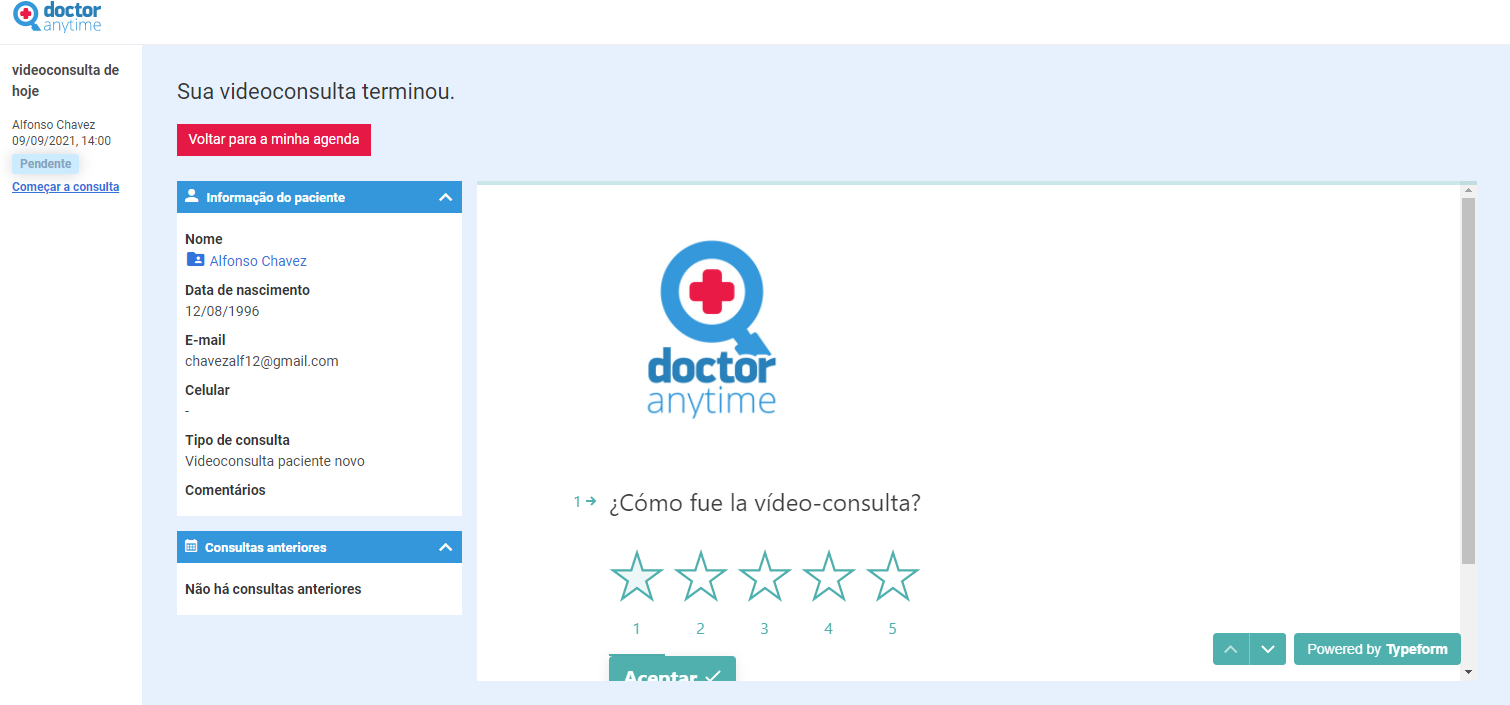1510x705 pixels.
Task: Click the scrollbar down arrow in survey
Action: (1468, 672)
